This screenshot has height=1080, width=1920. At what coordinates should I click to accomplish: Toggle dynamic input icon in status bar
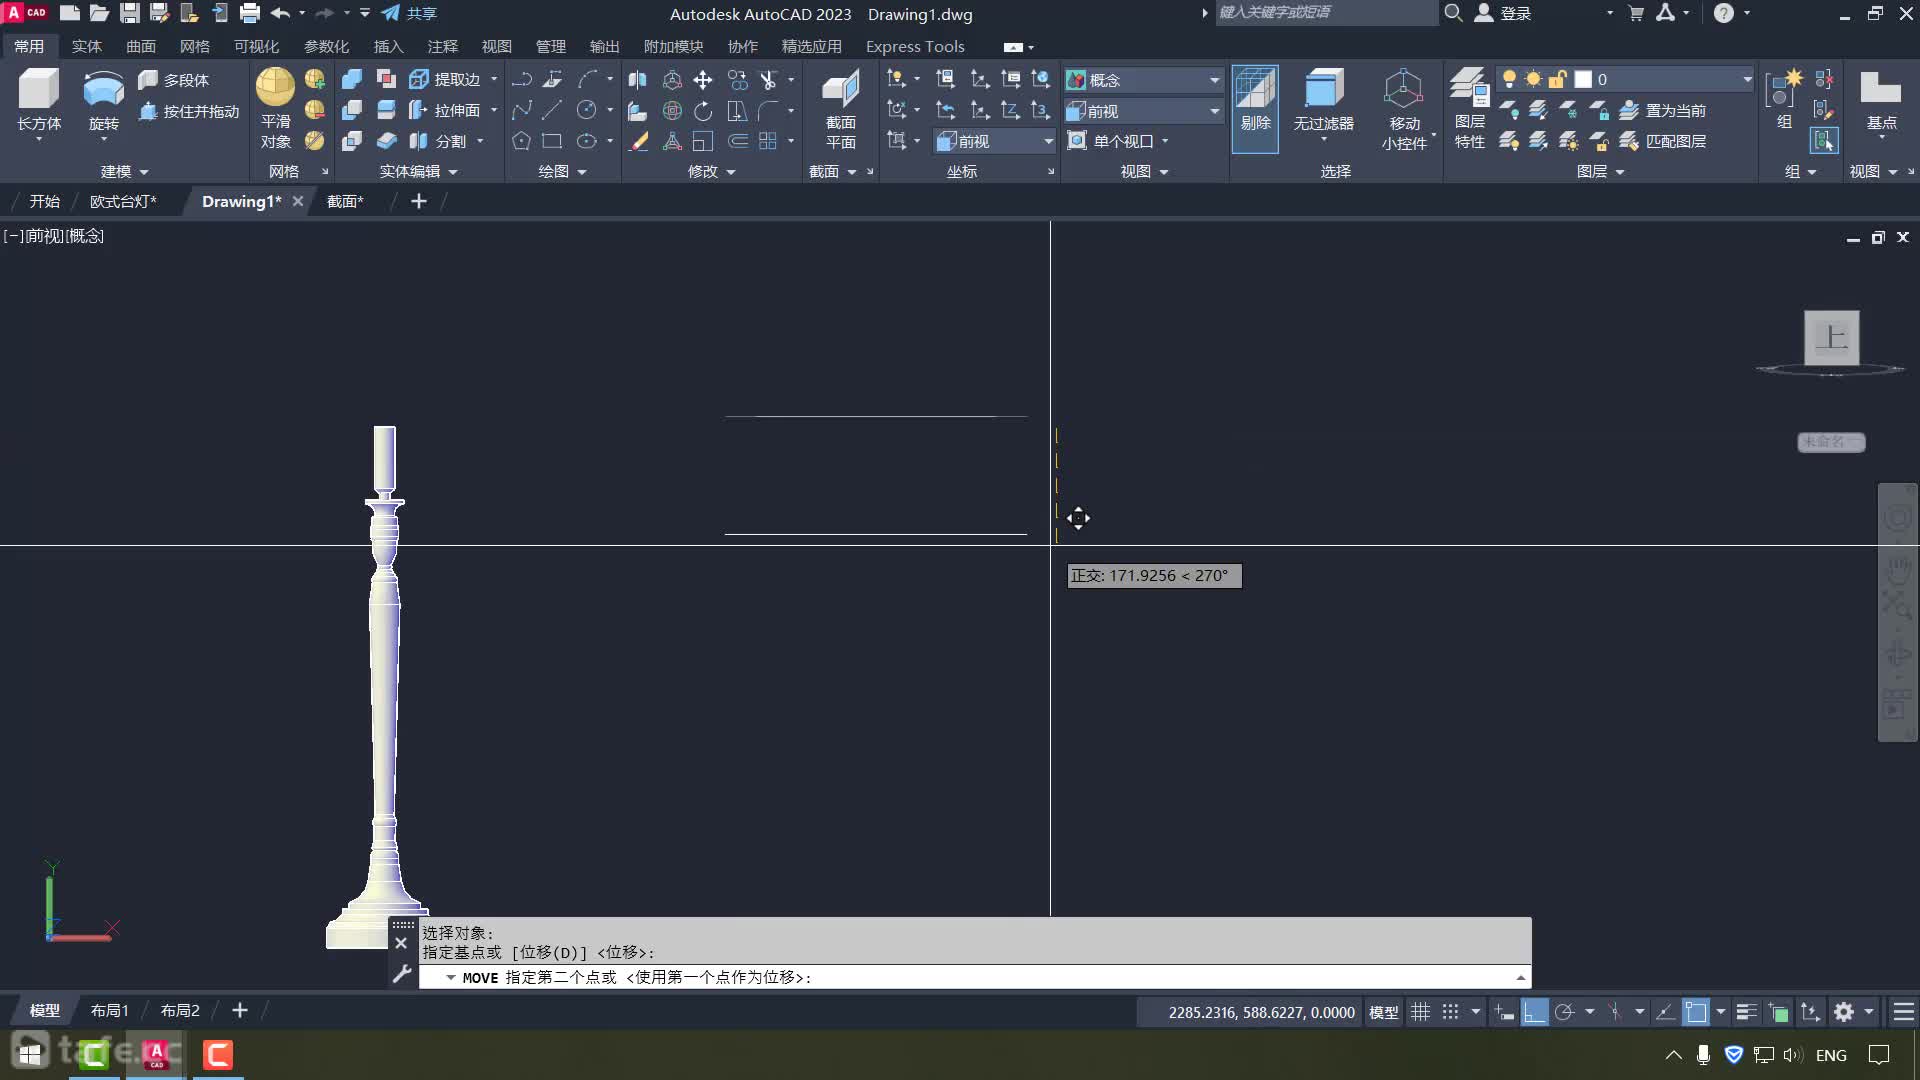(x=1504, y=1012)
